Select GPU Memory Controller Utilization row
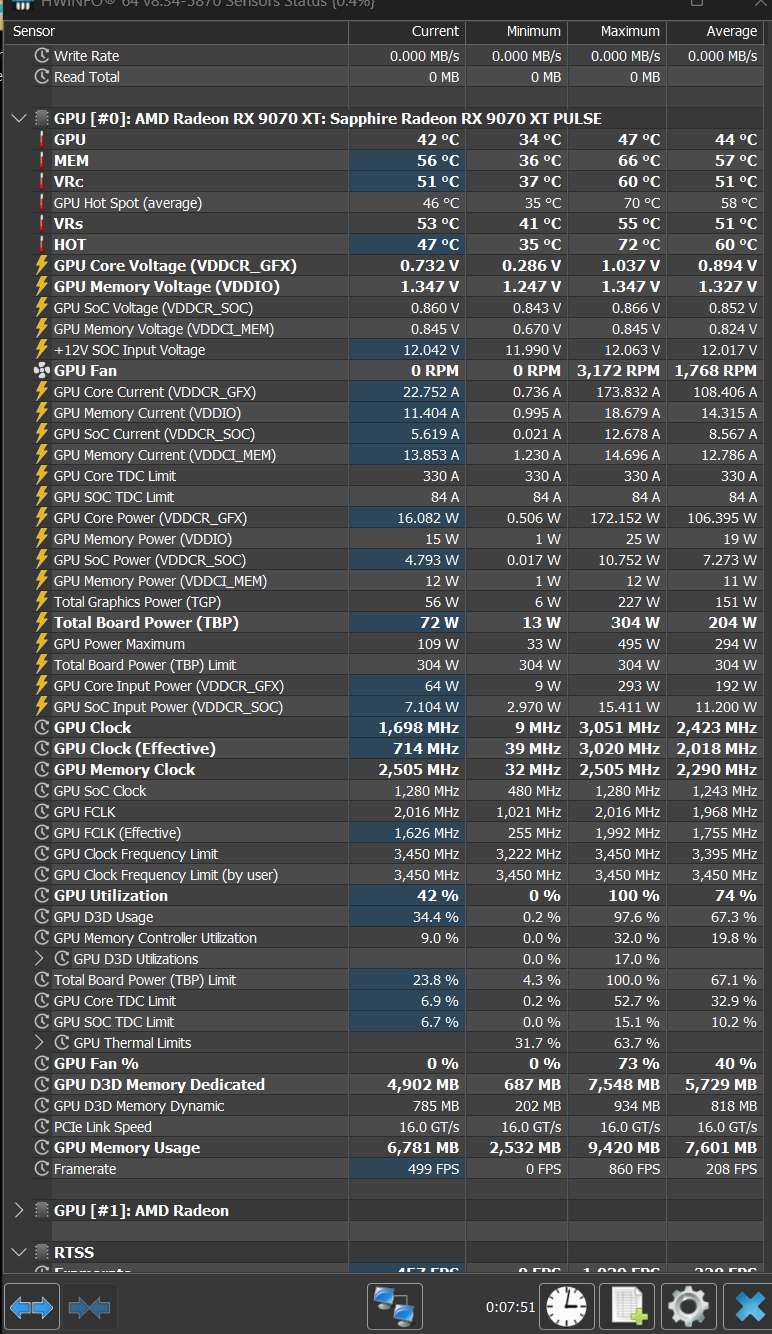This screenshot has height=1334, width=772. 386,938
